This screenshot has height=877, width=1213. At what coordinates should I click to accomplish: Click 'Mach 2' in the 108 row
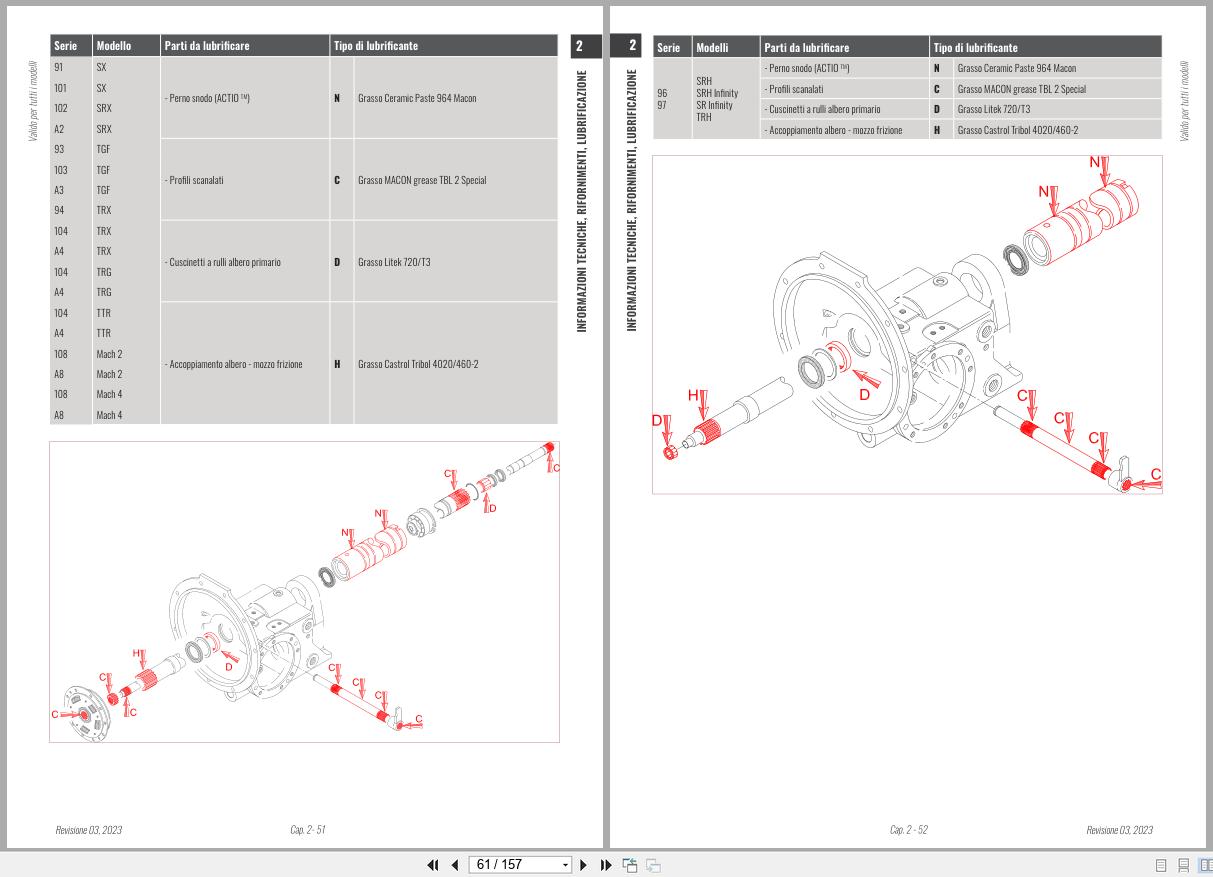click(x=109, y=354)
